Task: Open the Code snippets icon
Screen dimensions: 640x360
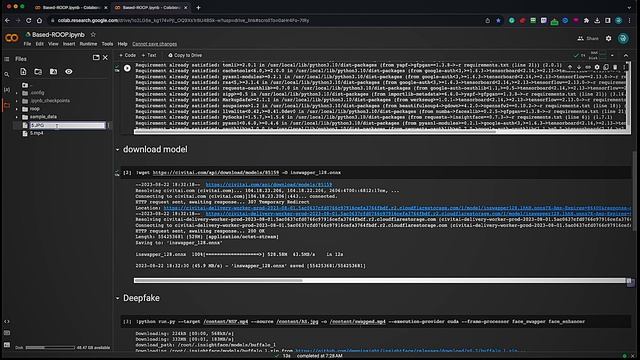Action: (7, 321)
